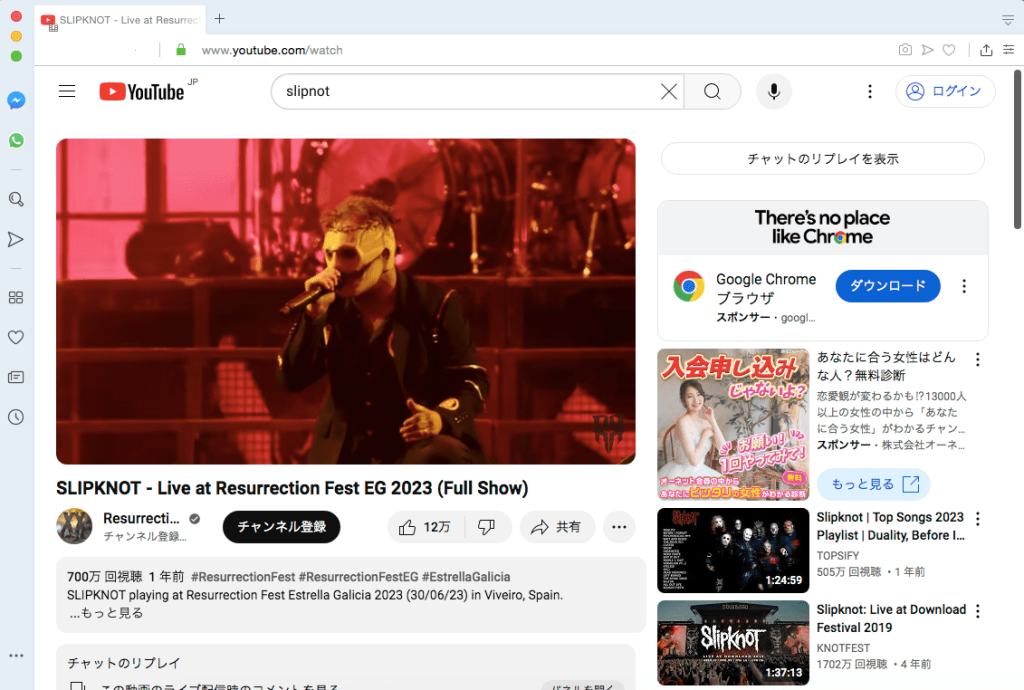Image resolution: width=1024 pixels, height=690 pixels.
Task: Open the 入会申し込み ad thumbnail
Action: [733, 424]
